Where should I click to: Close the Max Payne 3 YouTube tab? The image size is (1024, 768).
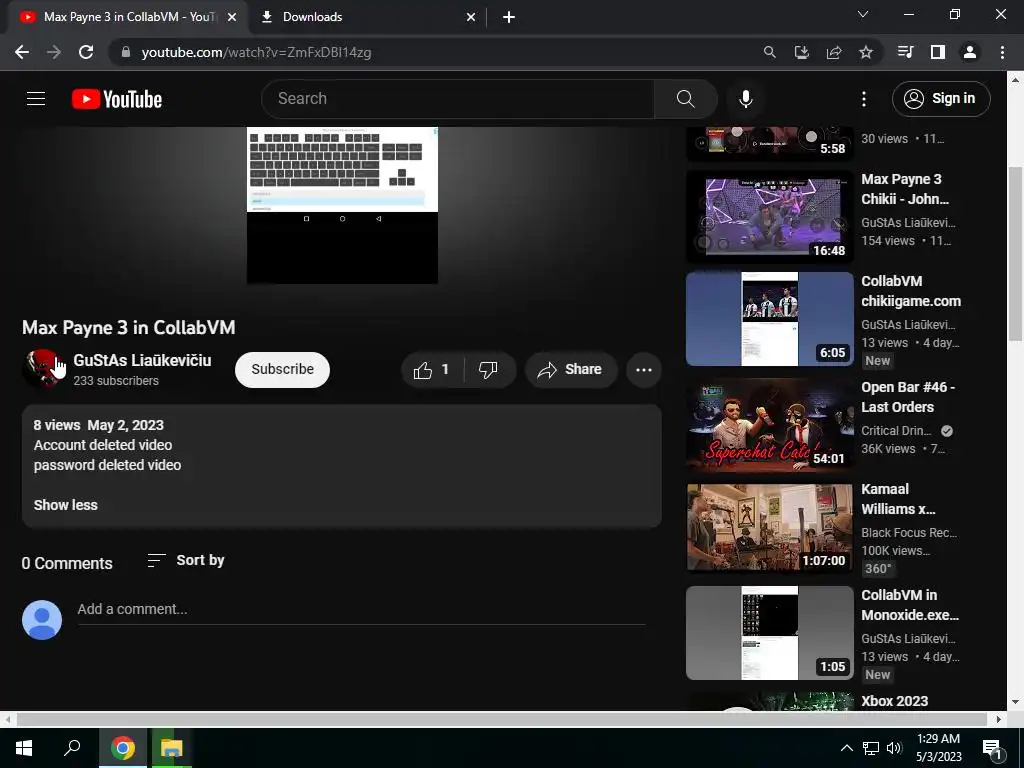click(232, 18)
